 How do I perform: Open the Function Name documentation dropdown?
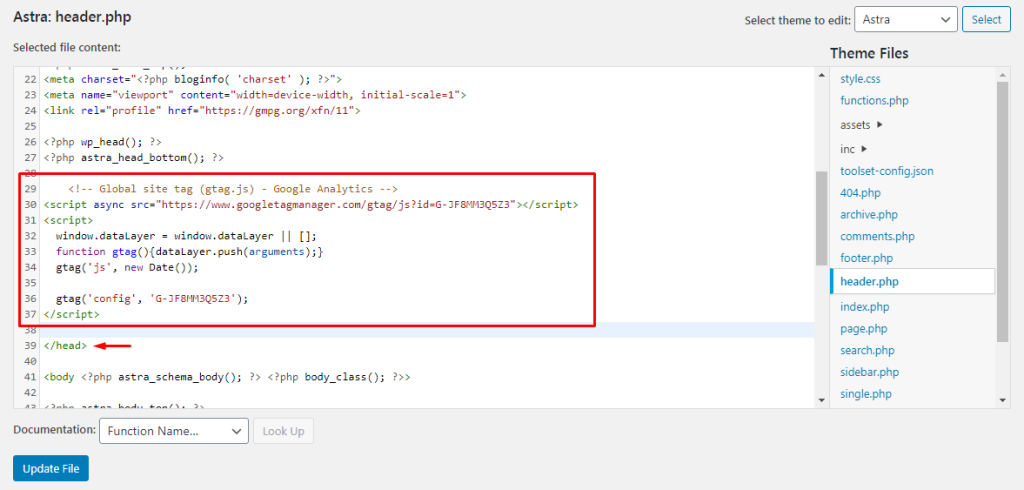pyautogui.click(x=174, y=431)
